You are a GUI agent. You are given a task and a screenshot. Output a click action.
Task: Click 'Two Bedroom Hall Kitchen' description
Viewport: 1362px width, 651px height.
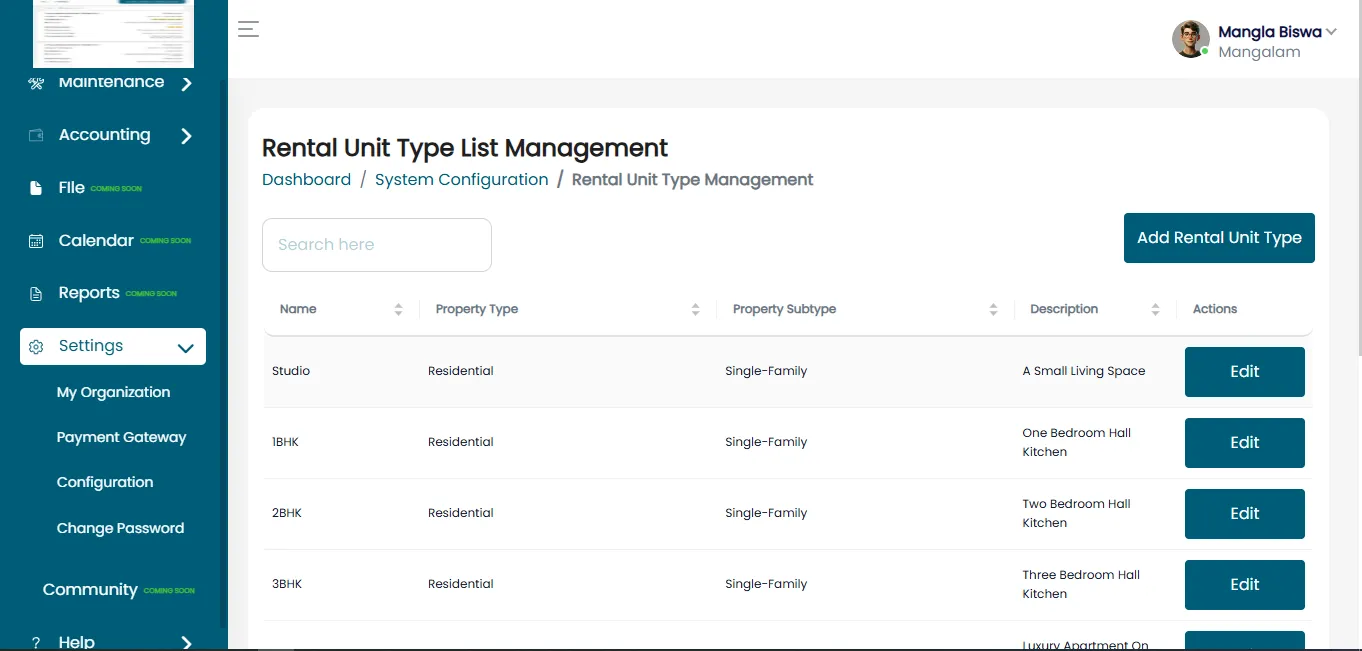[x=1077, y=513]
